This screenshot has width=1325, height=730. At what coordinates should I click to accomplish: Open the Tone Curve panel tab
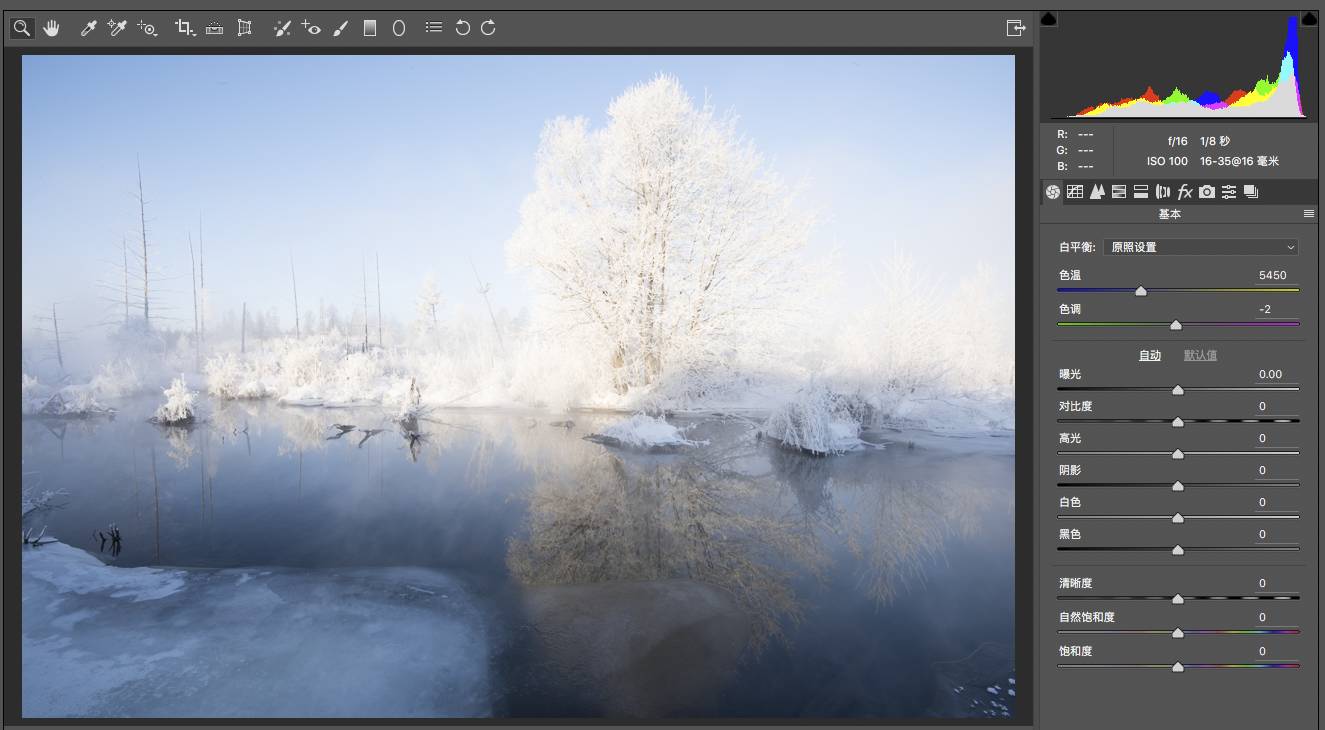tap(1075, 192)
